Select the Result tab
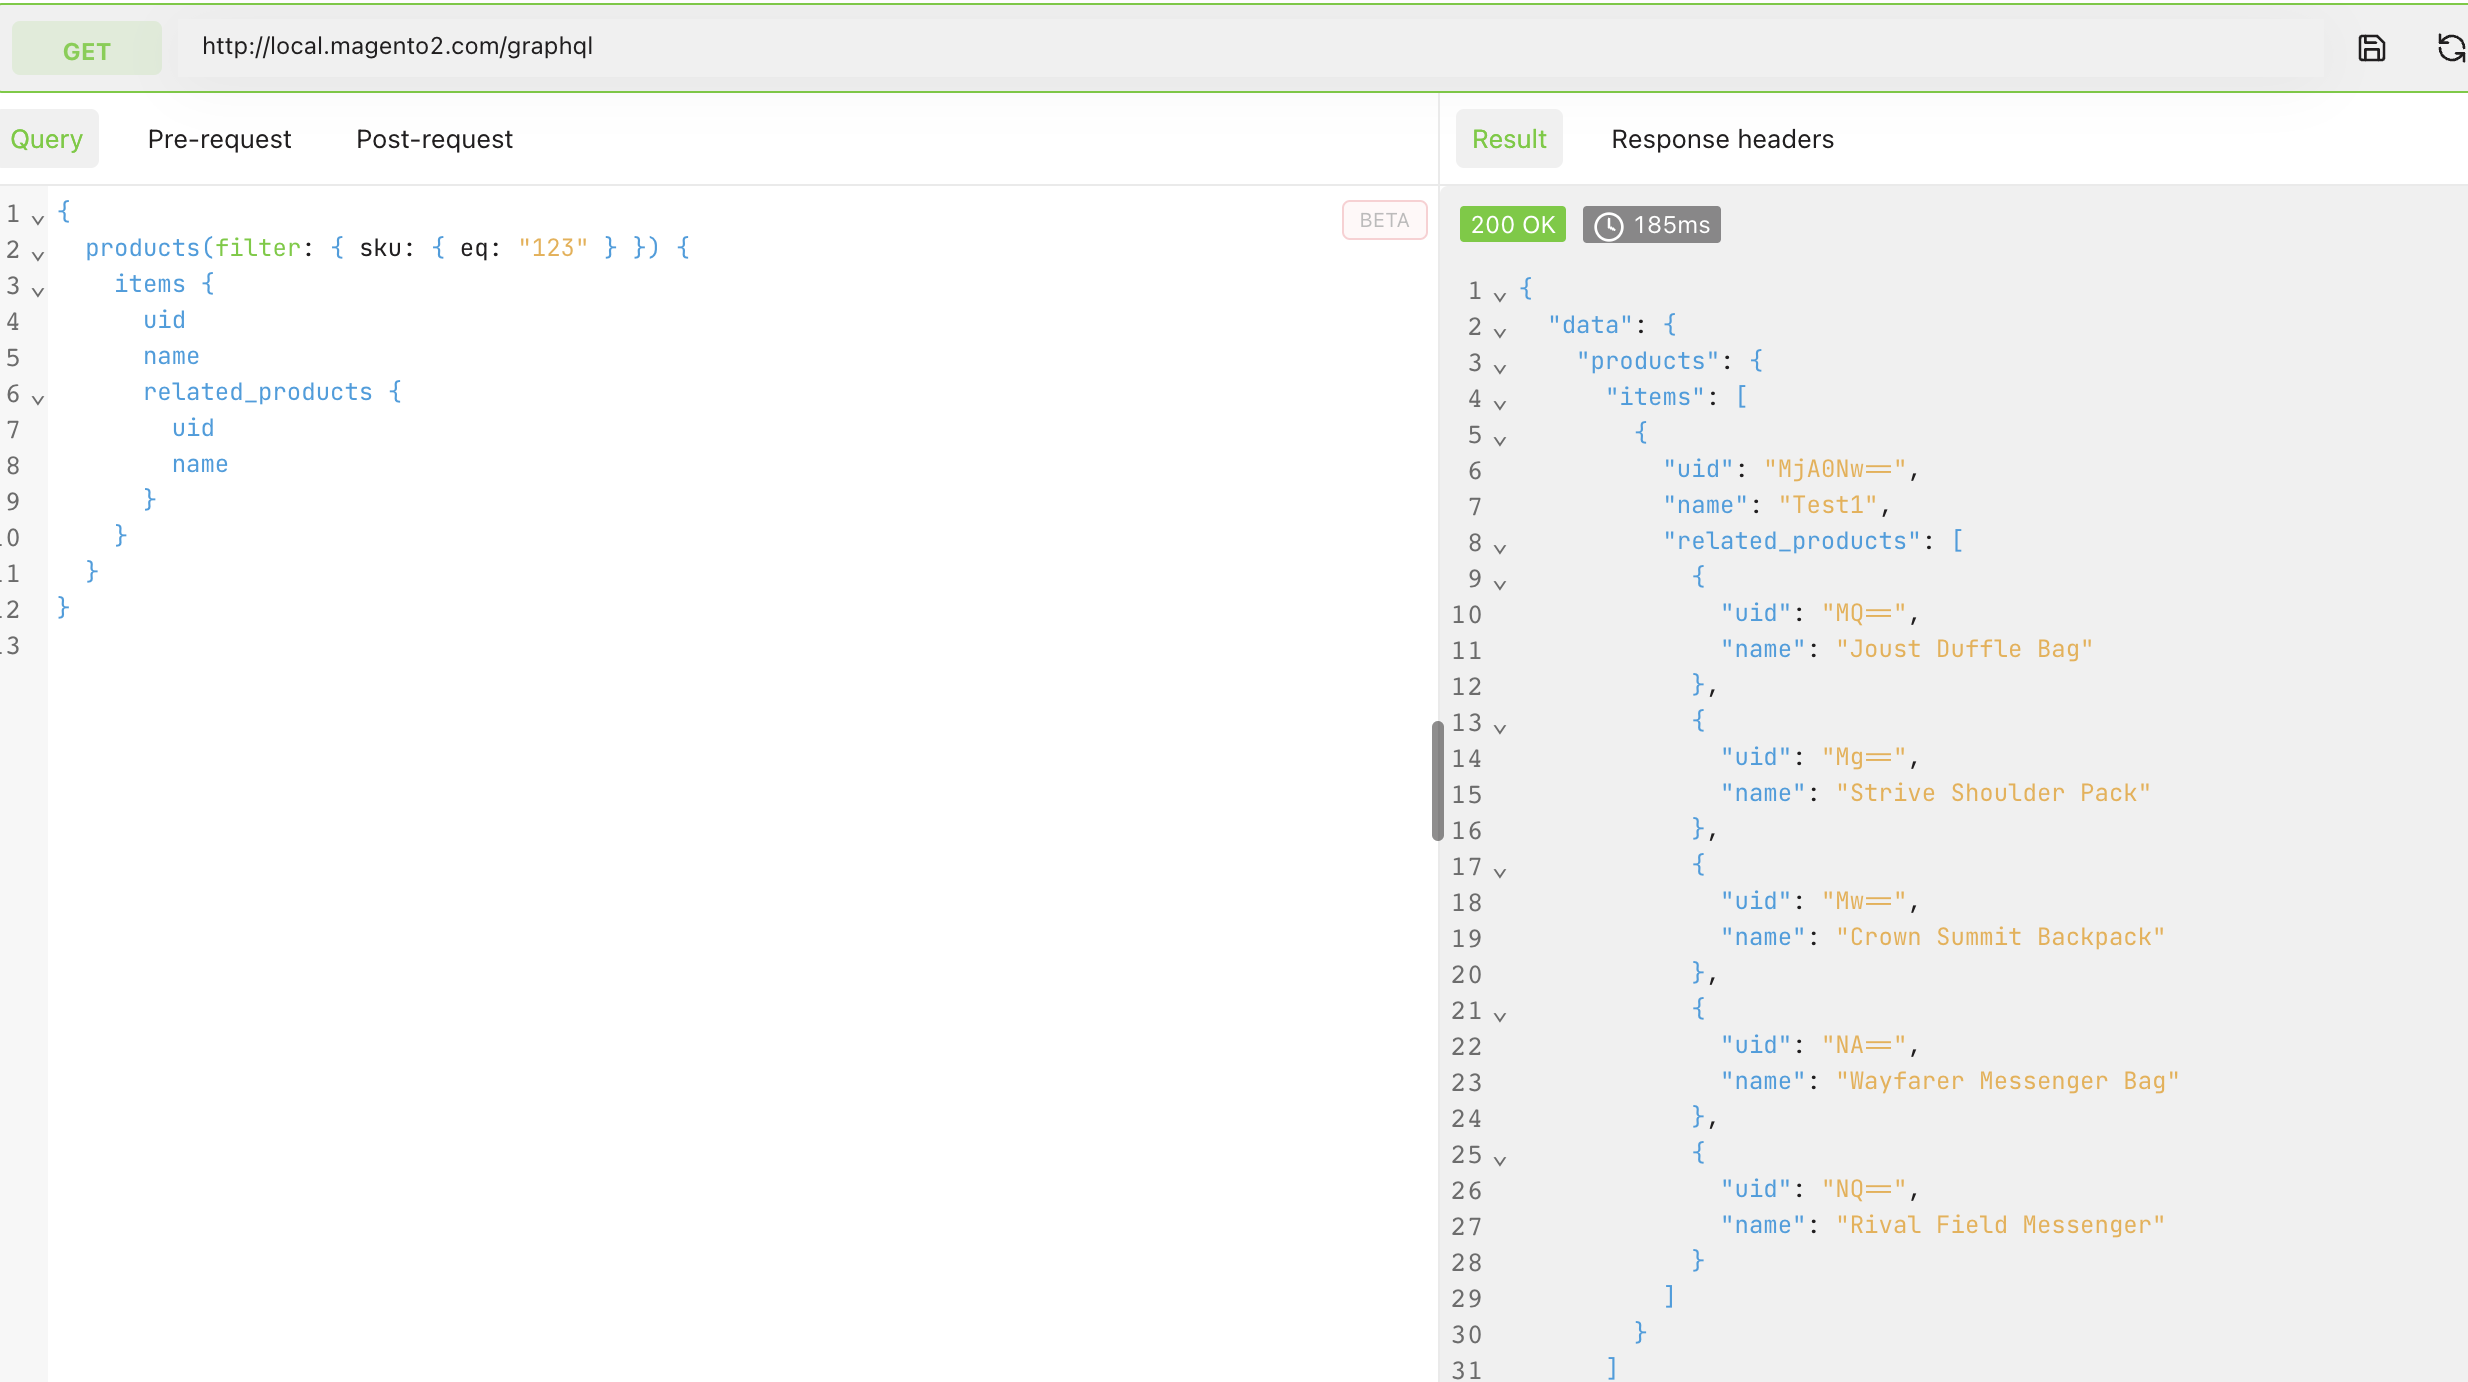The image size is (2468, 1382). (x=1508, y=139)
